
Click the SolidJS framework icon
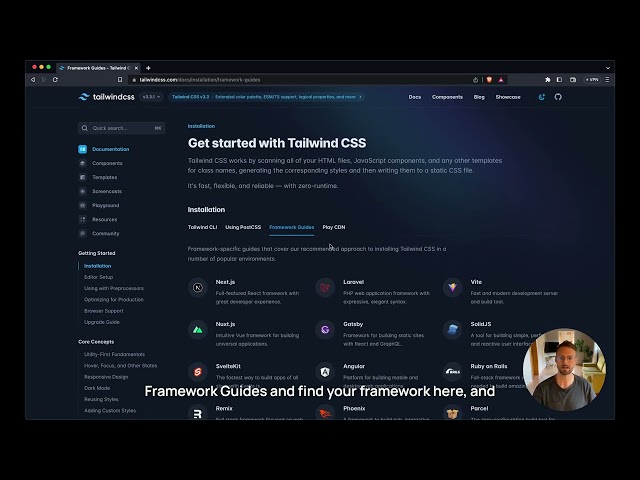(452, 330)
